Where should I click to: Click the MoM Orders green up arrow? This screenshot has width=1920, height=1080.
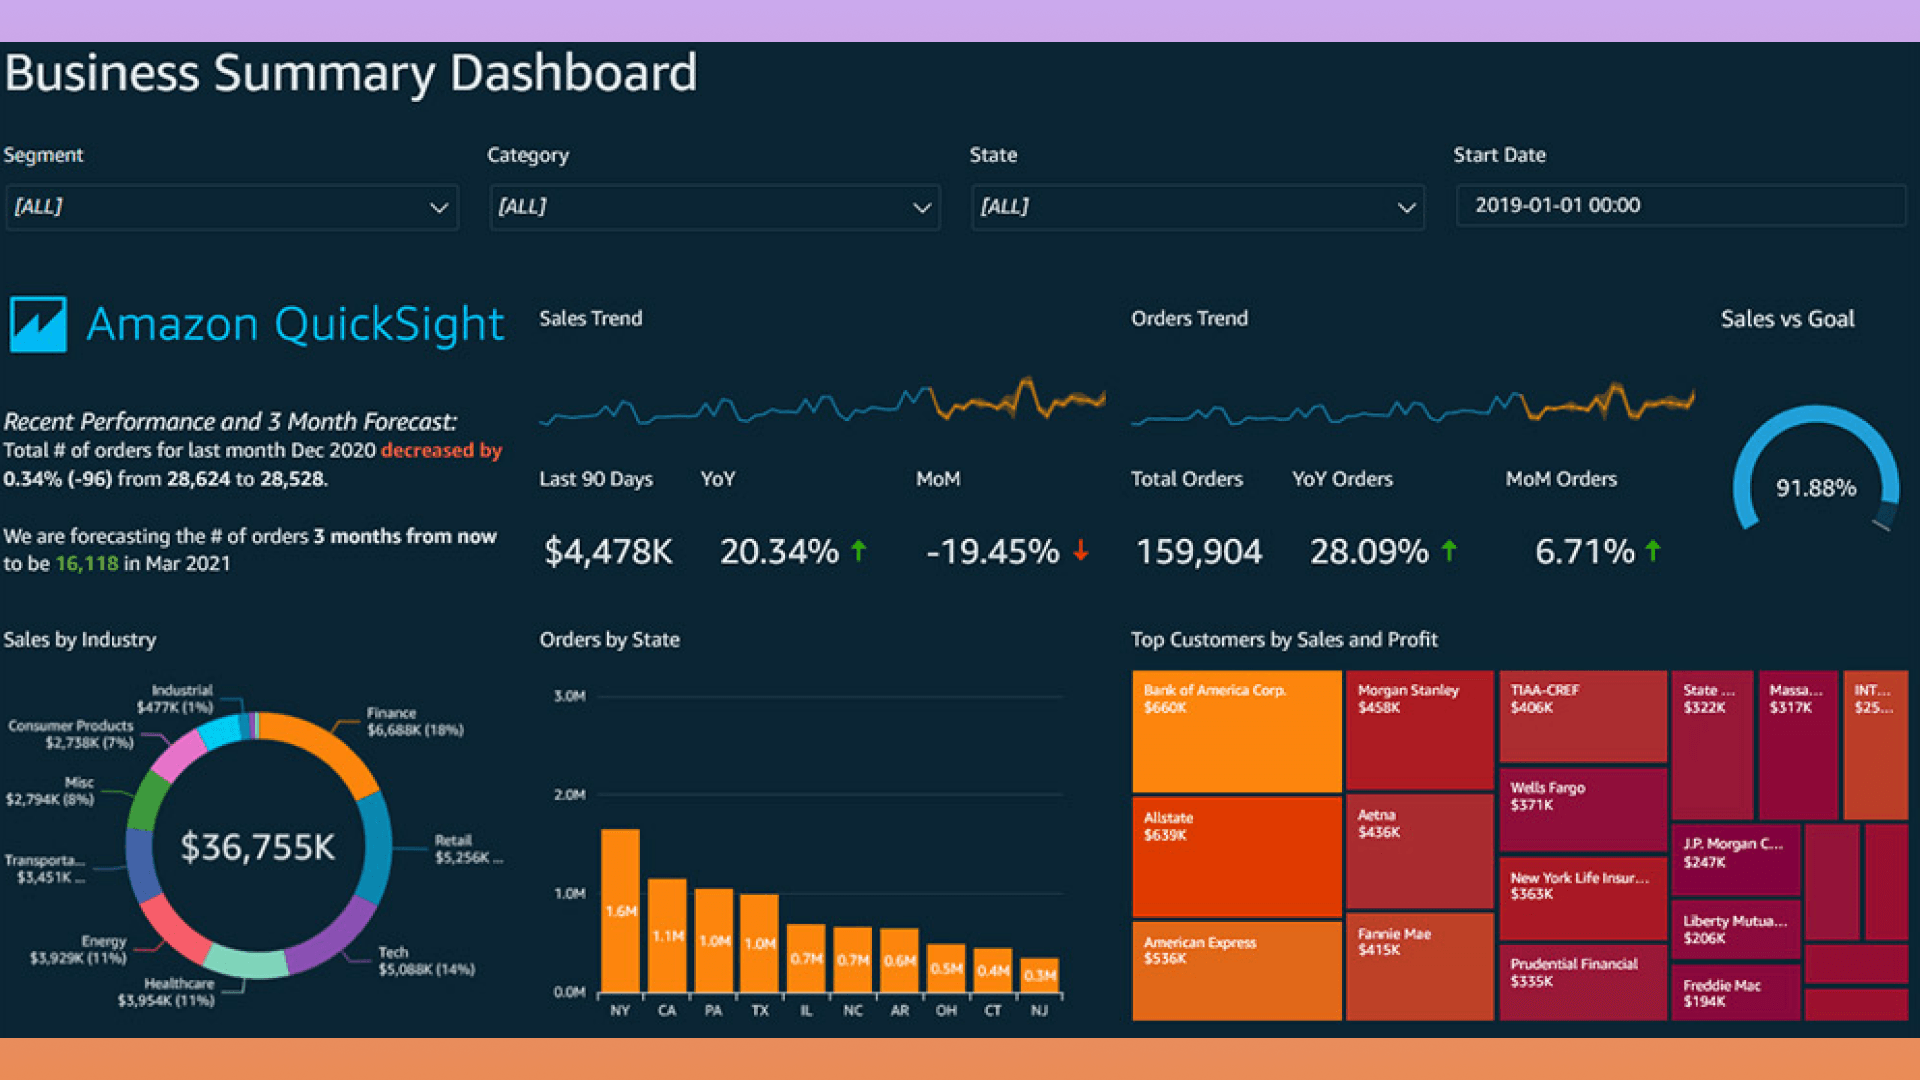click(x=1653, y=550)
